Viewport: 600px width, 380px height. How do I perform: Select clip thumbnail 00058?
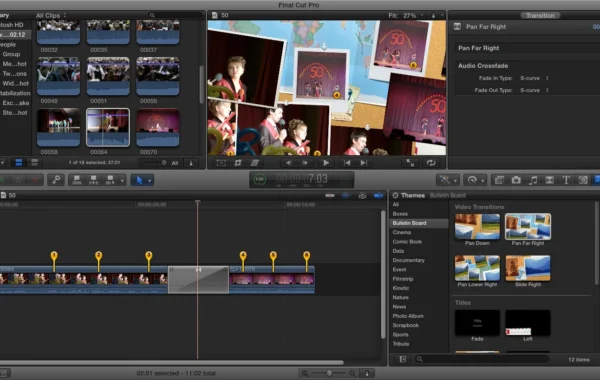click(59, 127)
